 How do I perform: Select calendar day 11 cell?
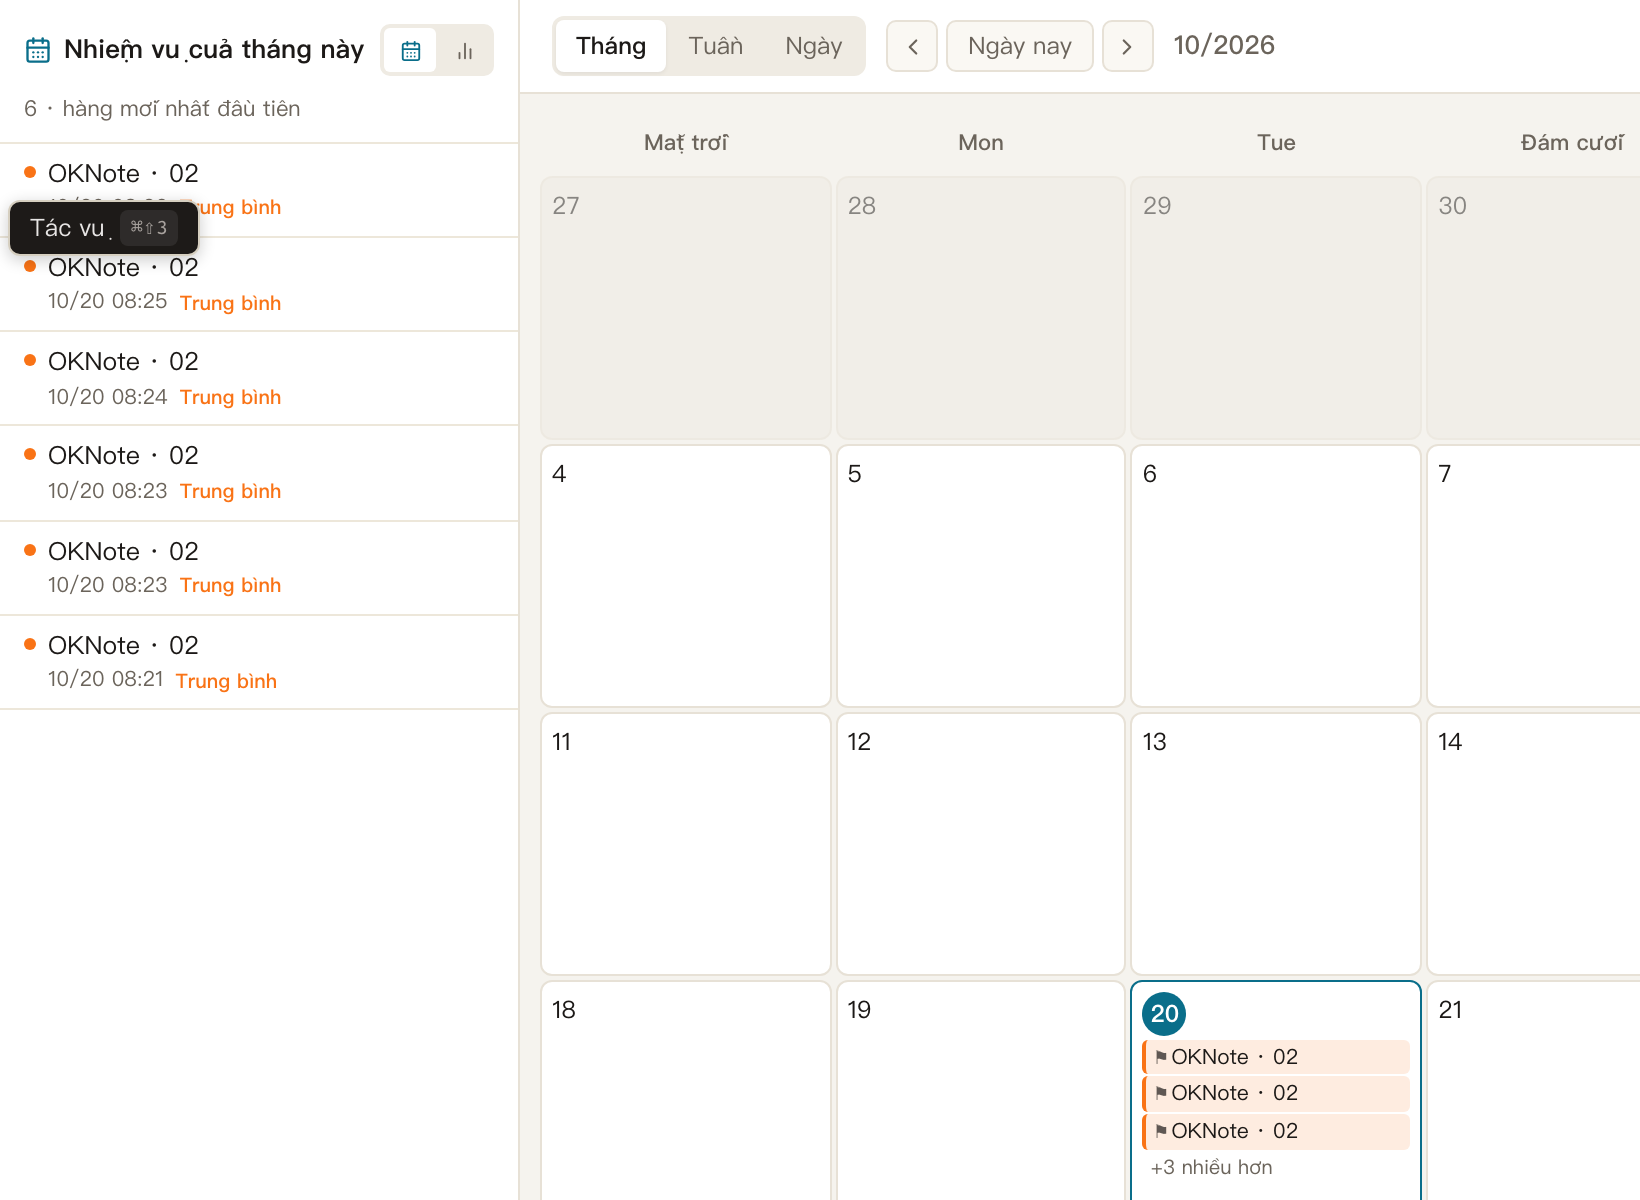click(686, 844)
